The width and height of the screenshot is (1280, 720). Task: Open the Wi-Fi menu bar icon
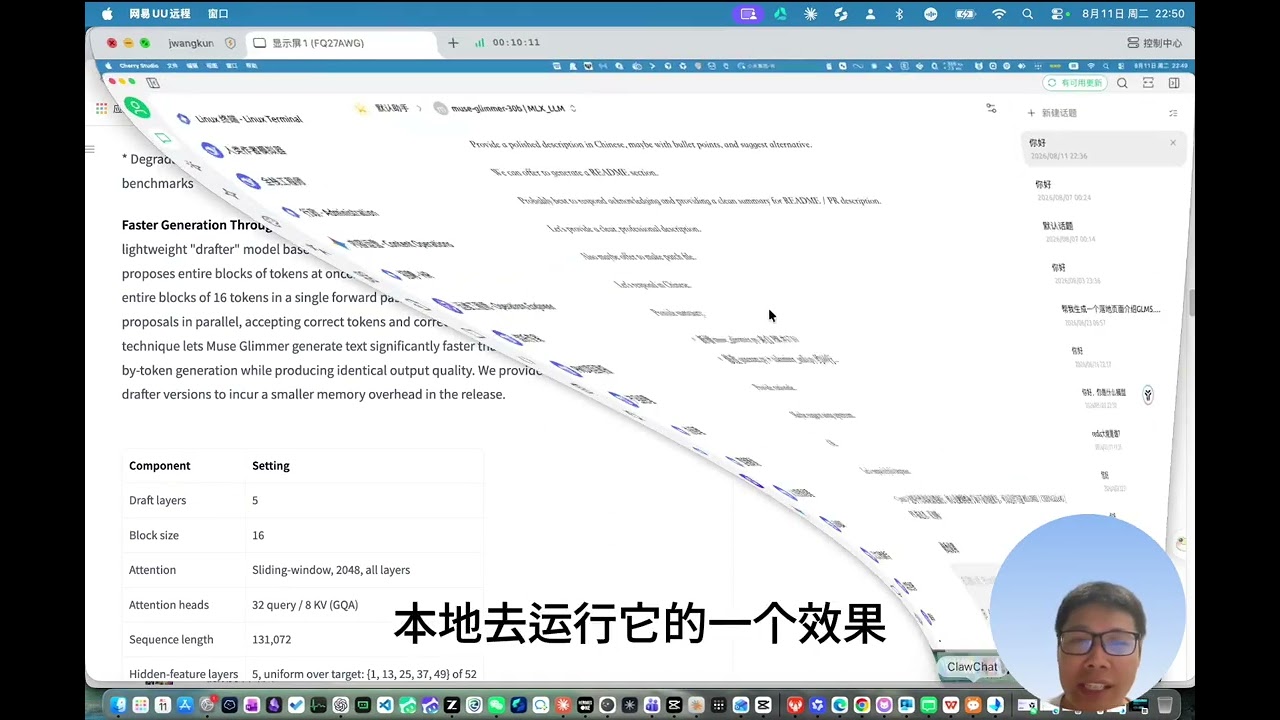(x=998, y=14)
